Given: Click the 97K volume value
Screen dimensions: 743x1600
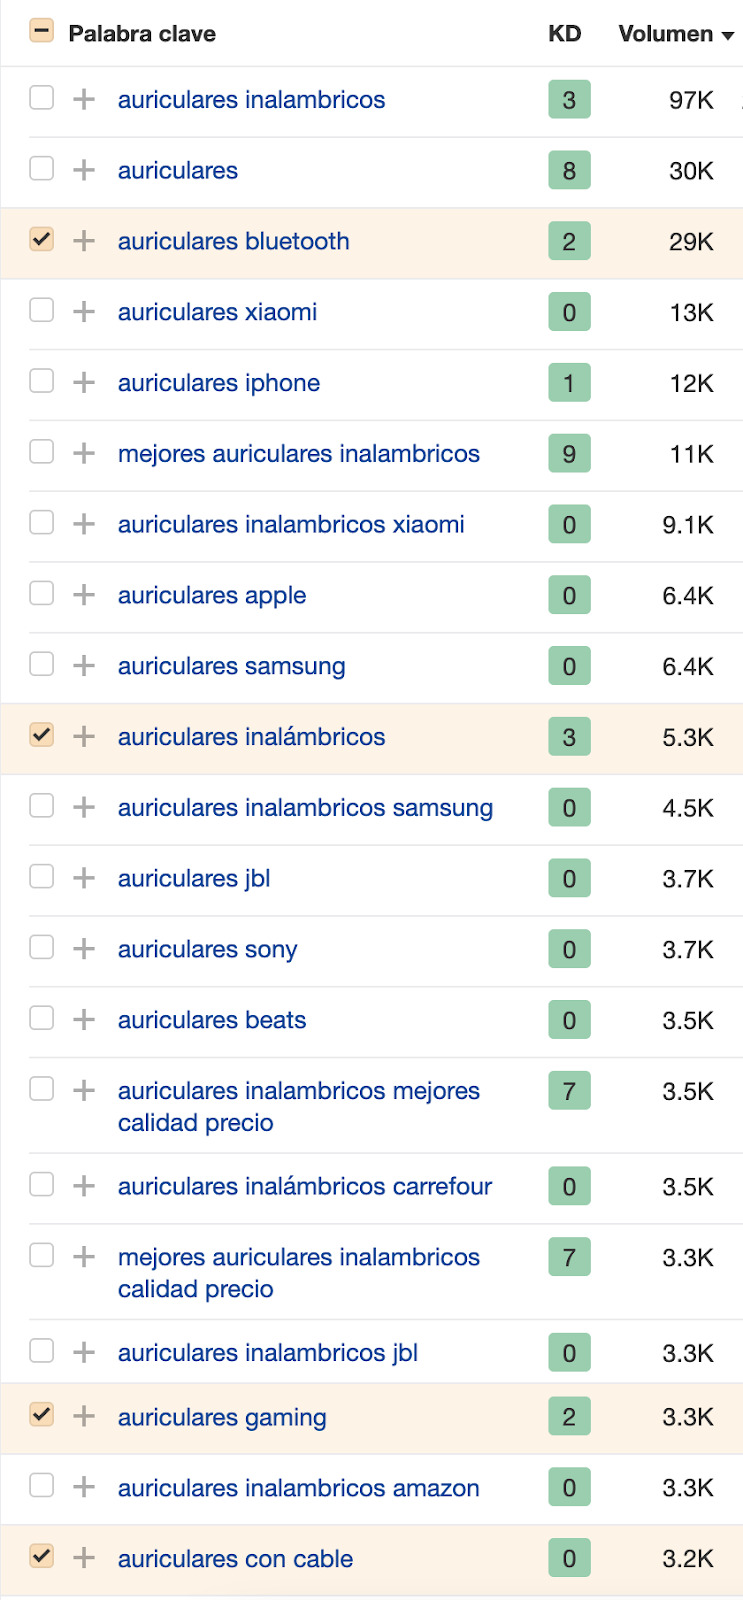Looking at the screenshot, I should (691, 100).
